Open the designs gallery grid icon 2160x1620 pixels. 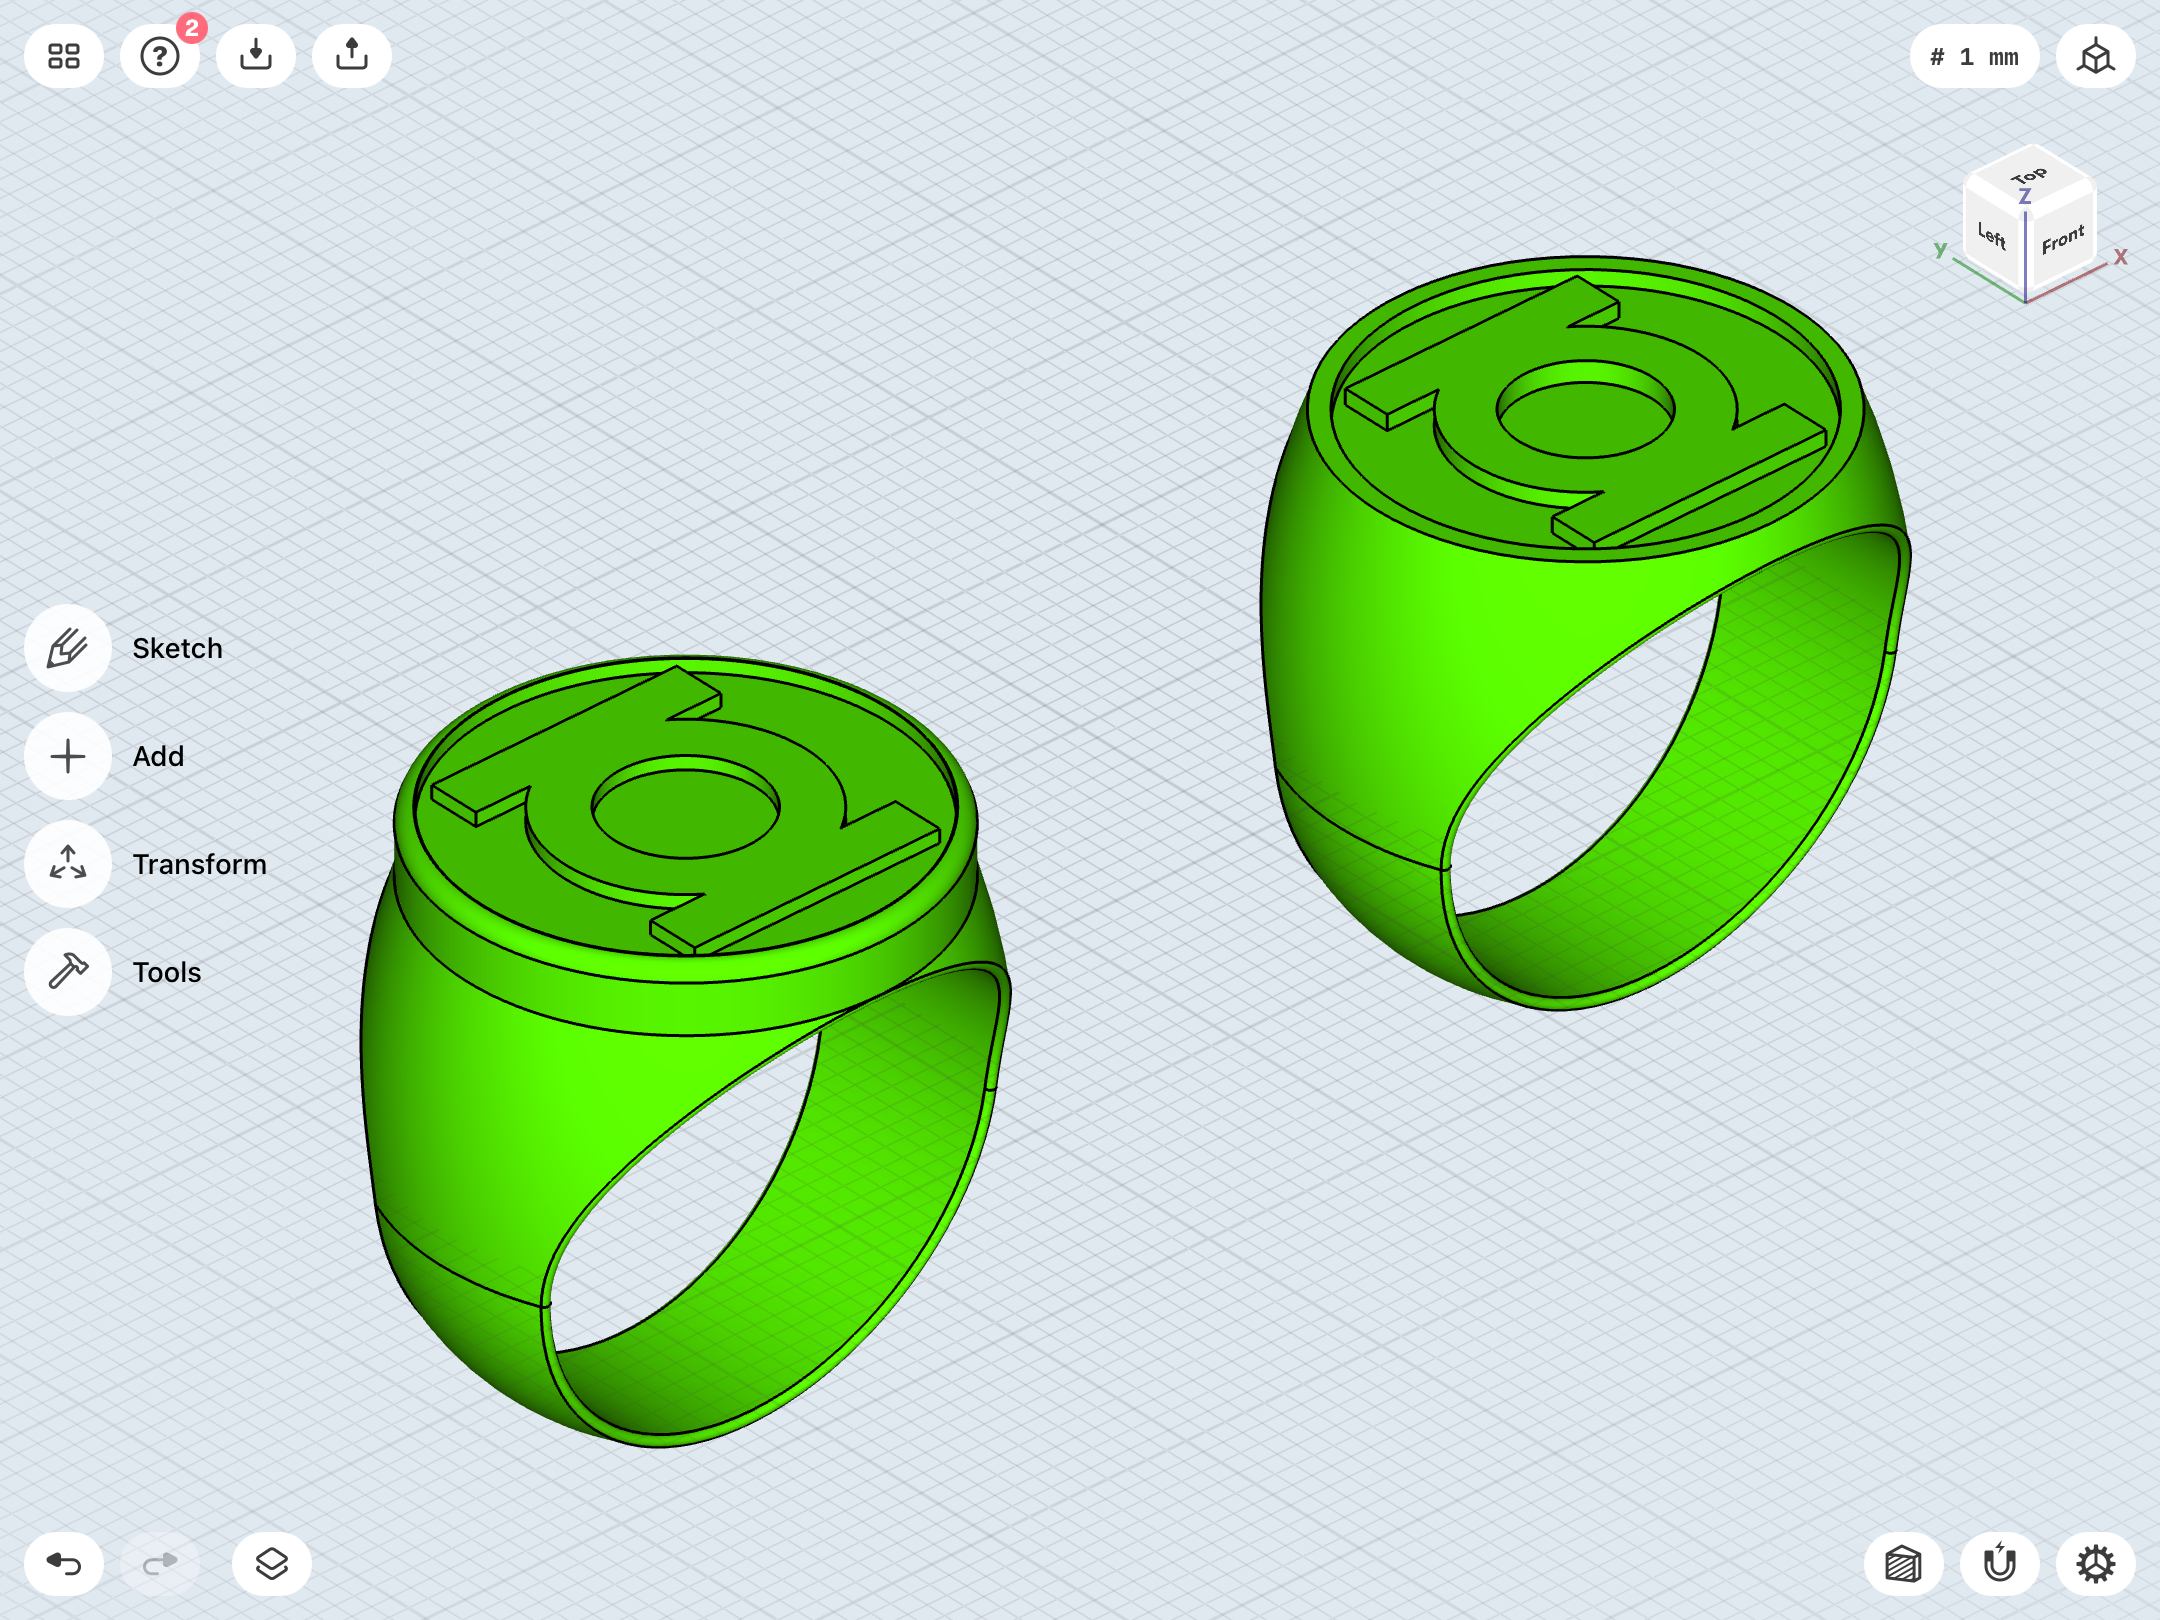[64, 56]
